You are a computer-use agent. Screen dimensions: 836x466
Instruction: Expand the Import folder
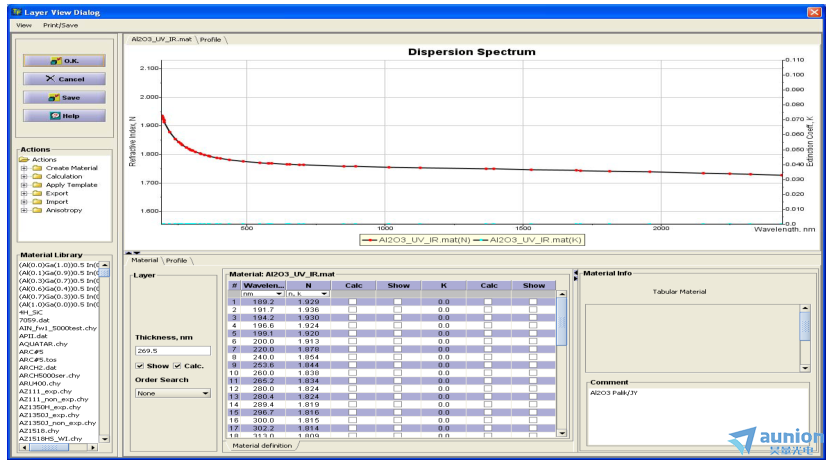coord(24,202)
